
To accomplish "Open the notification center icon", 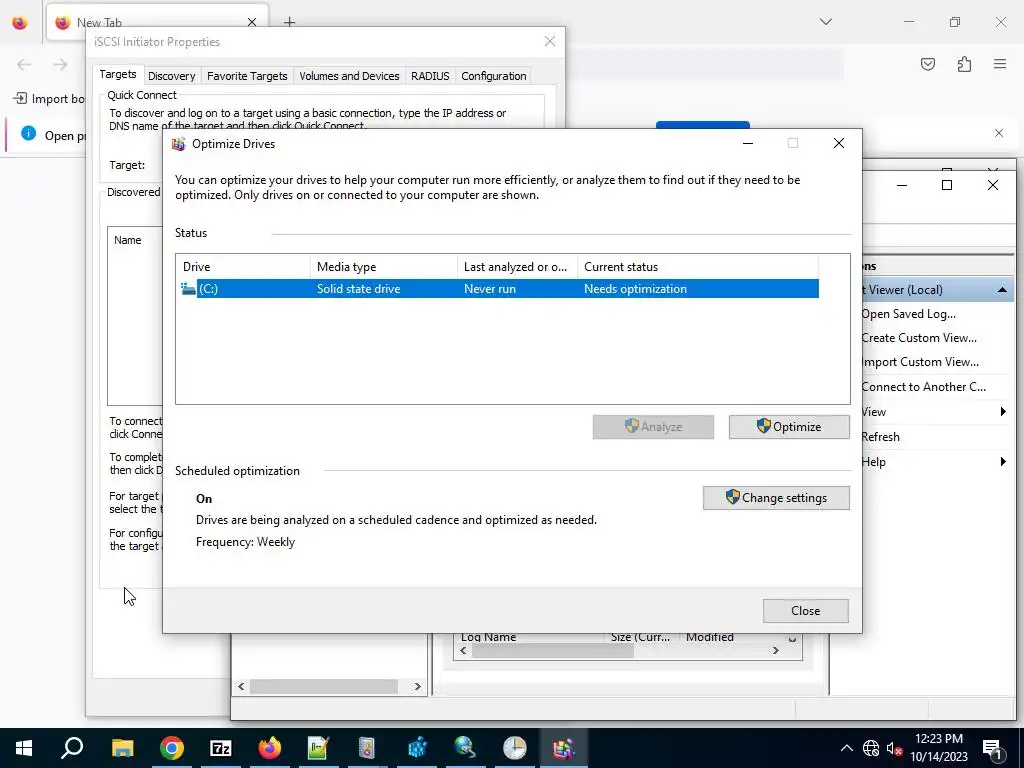I will click(992, 748).
